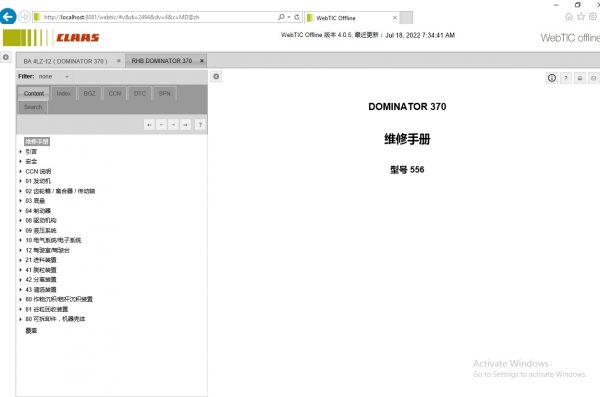Screen dimensions: 600x397
Task: Open a new browser tab
Action: click(x=406, y=18)
